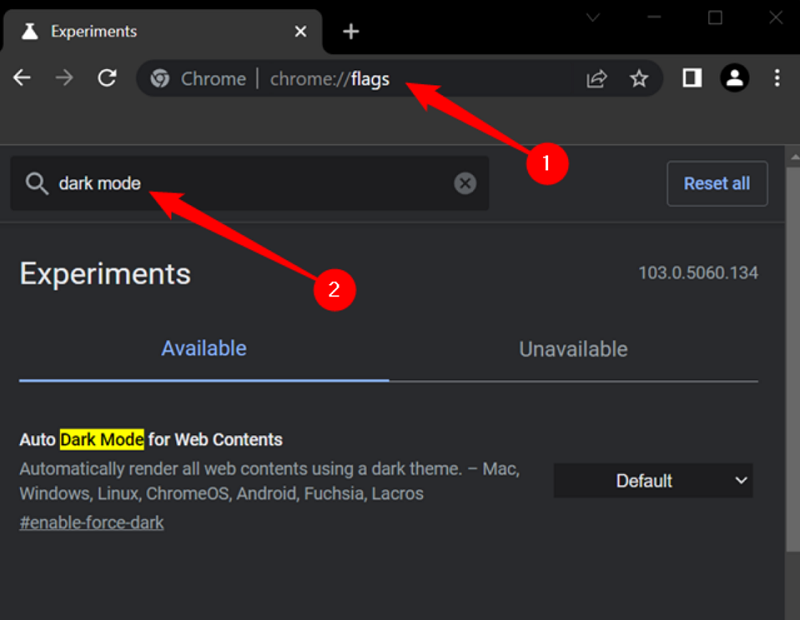Click the Automatically render all web contents description
This screenshot has width=800, height=620.
269,481
